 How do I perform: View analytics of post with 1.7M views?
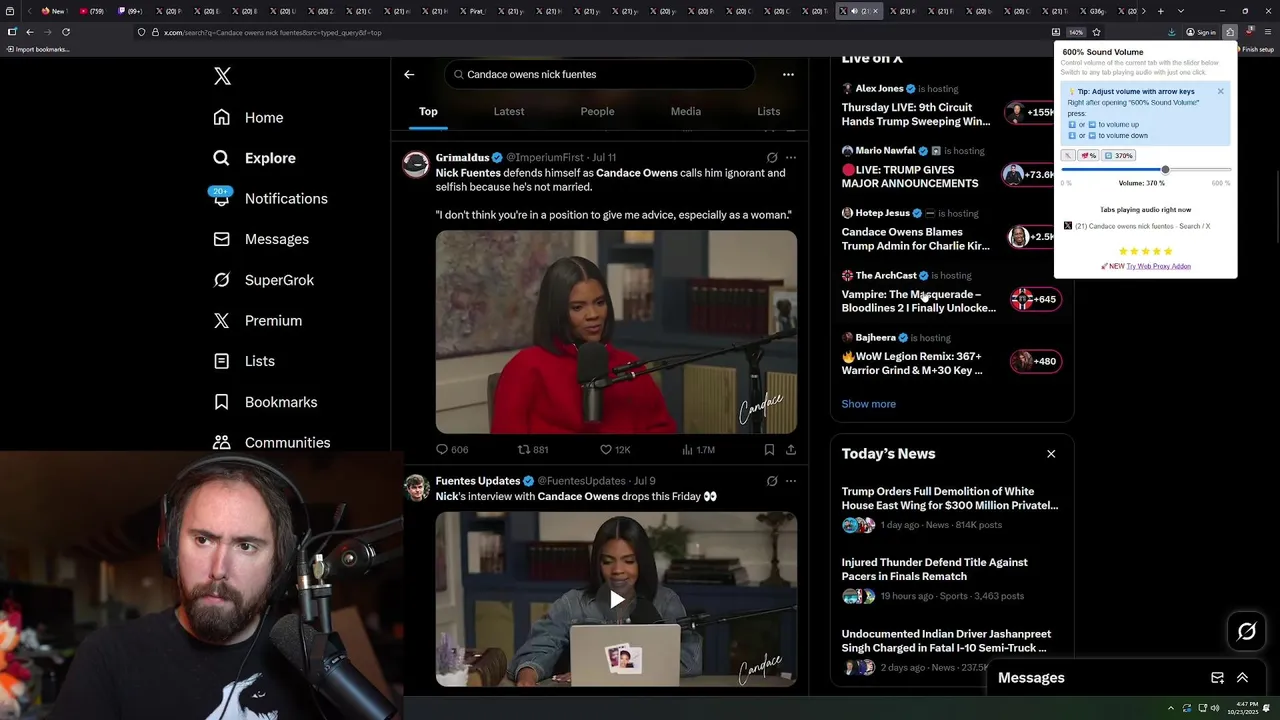[698, 450]
